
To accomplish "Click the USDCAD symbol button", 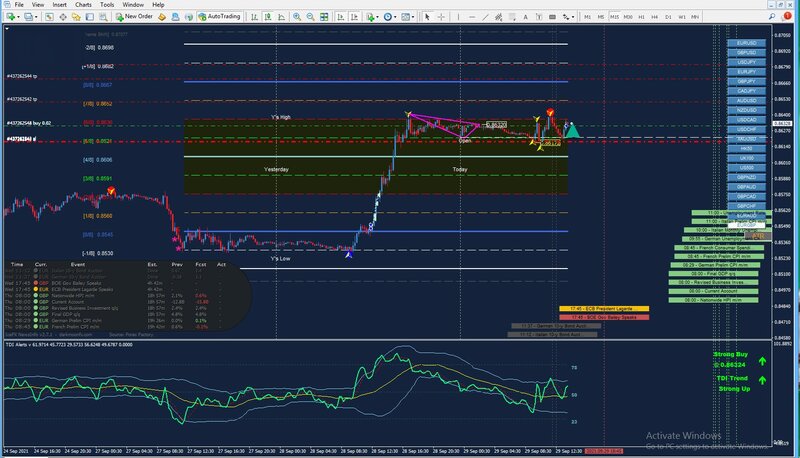I will 746,120.
